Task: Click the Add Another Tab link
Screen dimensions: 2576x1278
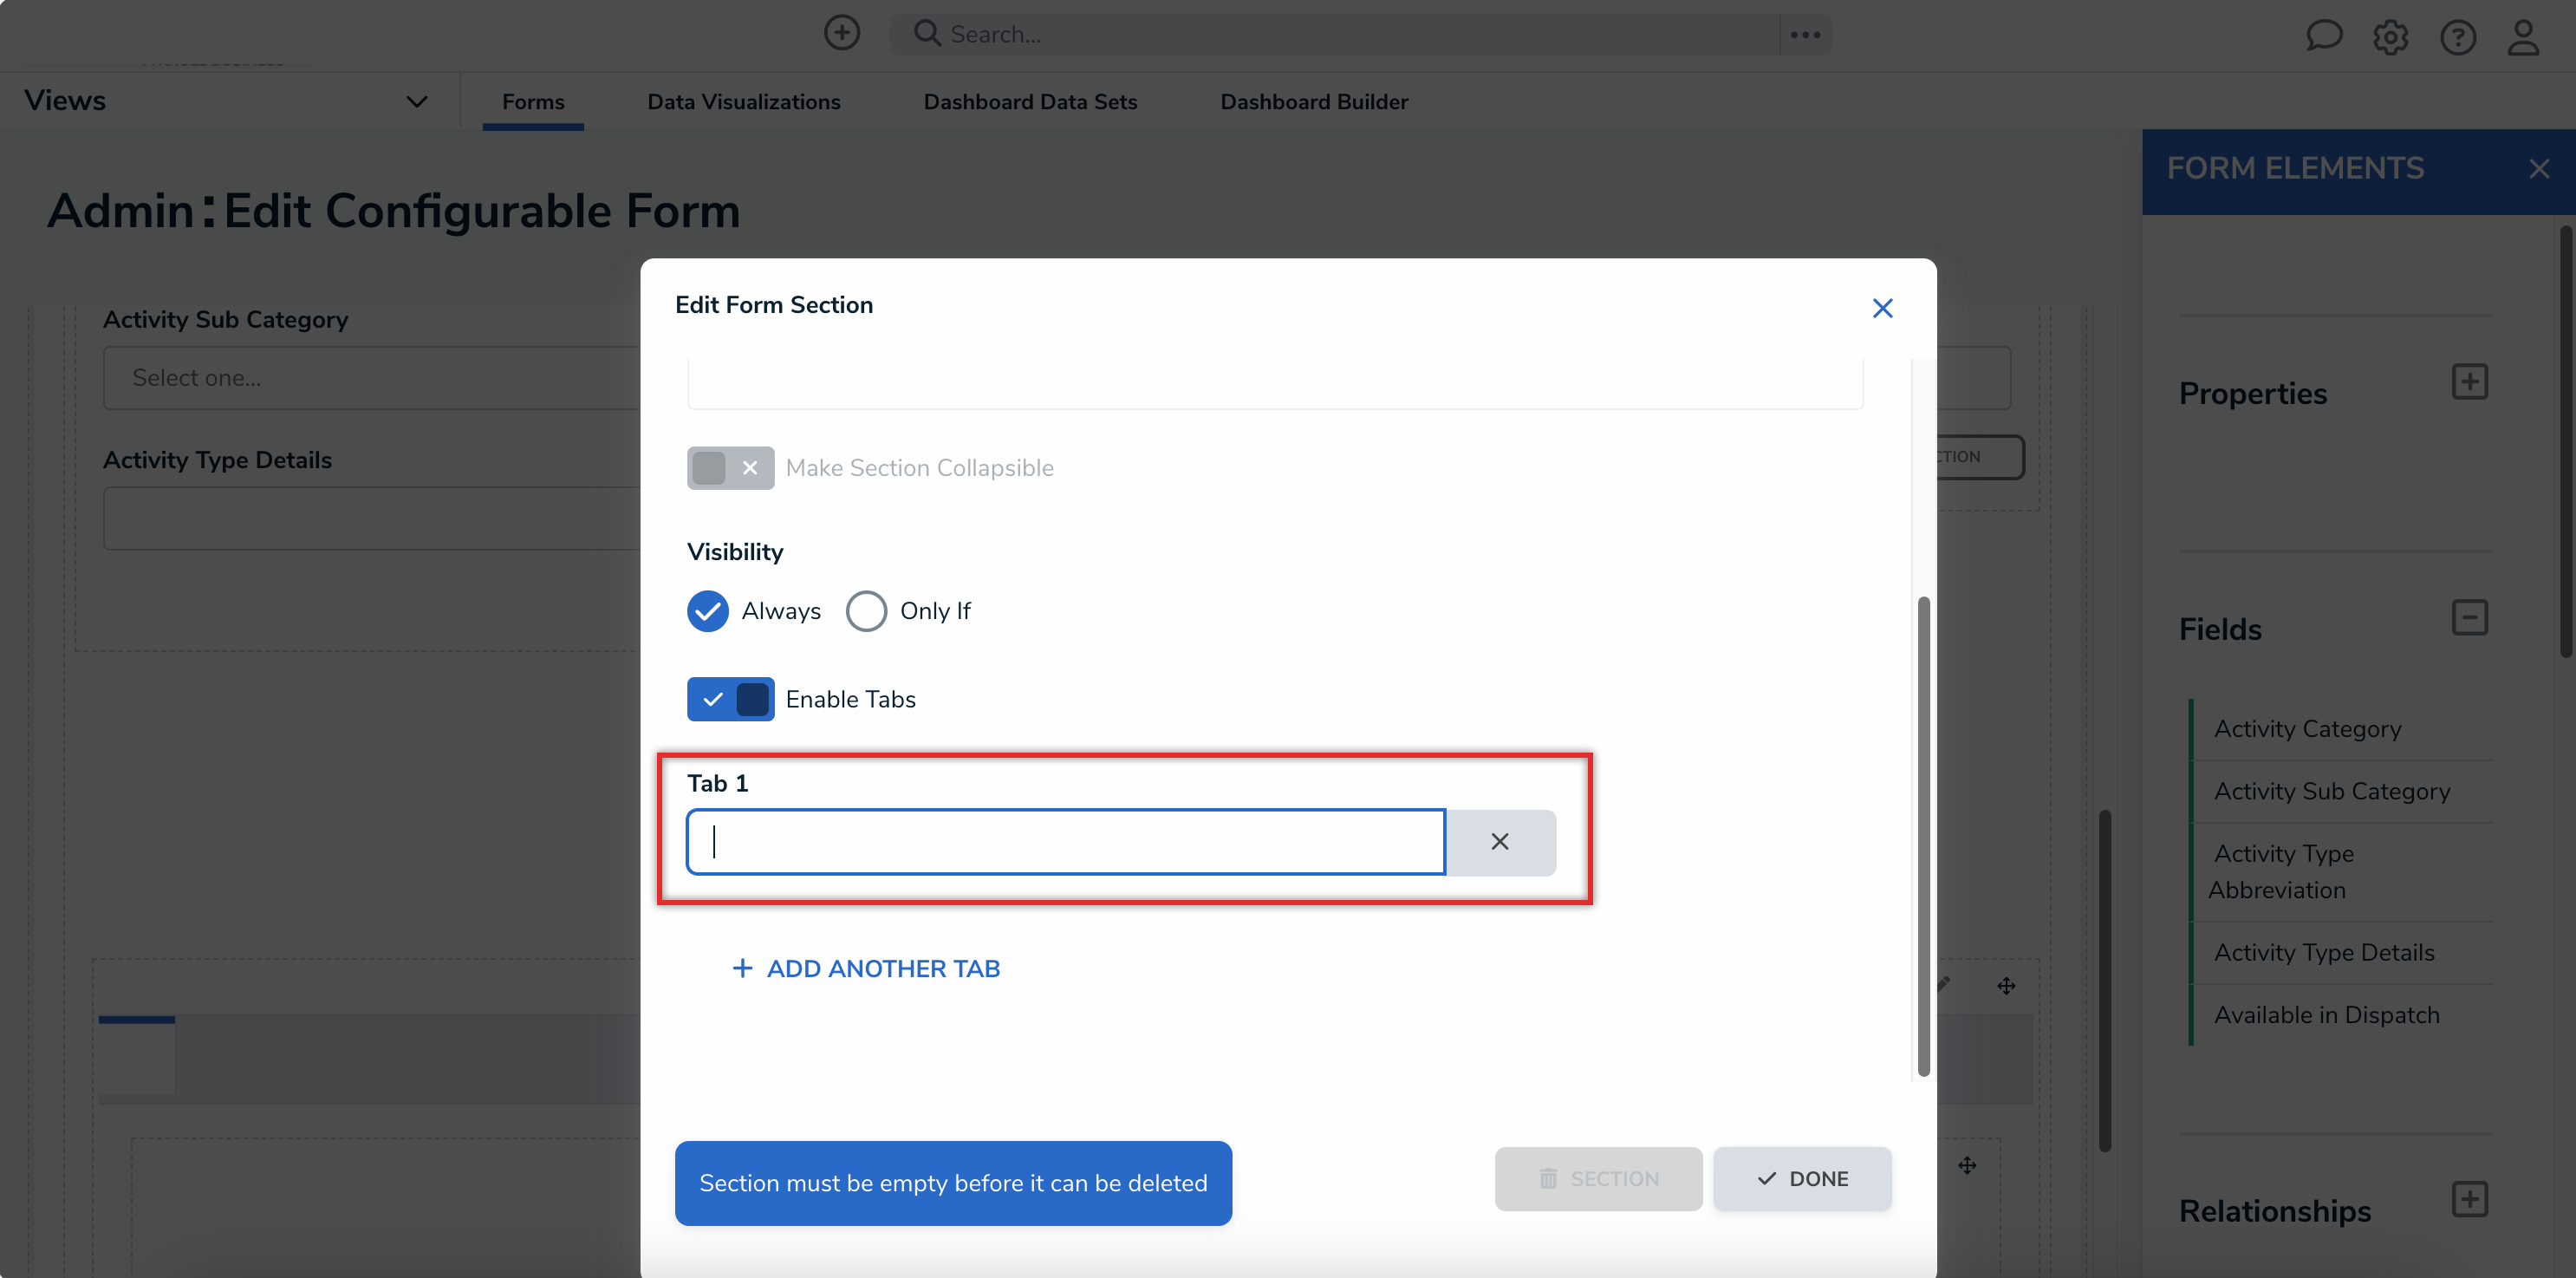Action: click(866, 968)
